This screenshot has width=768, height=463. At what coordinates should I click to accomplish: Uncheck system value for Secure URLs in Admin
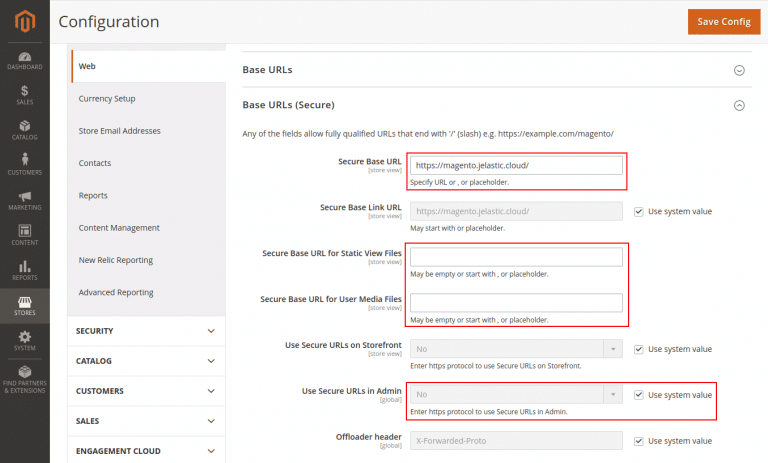639,395
